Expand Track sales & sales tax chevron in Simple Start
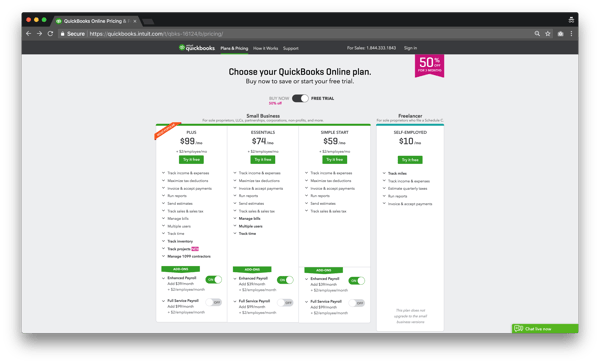The image size is (600, 364). pos(307,211)
